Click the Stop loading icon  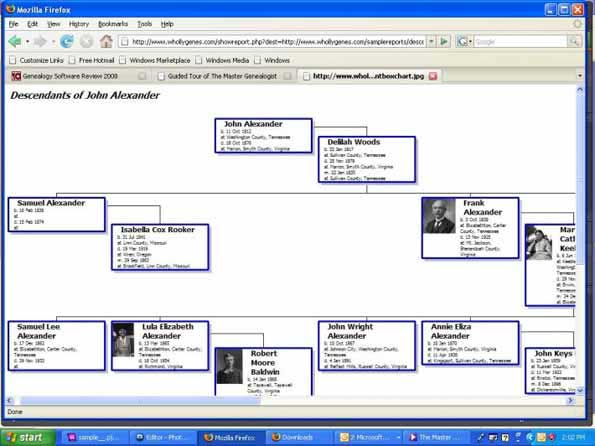[x=87, y=41]
